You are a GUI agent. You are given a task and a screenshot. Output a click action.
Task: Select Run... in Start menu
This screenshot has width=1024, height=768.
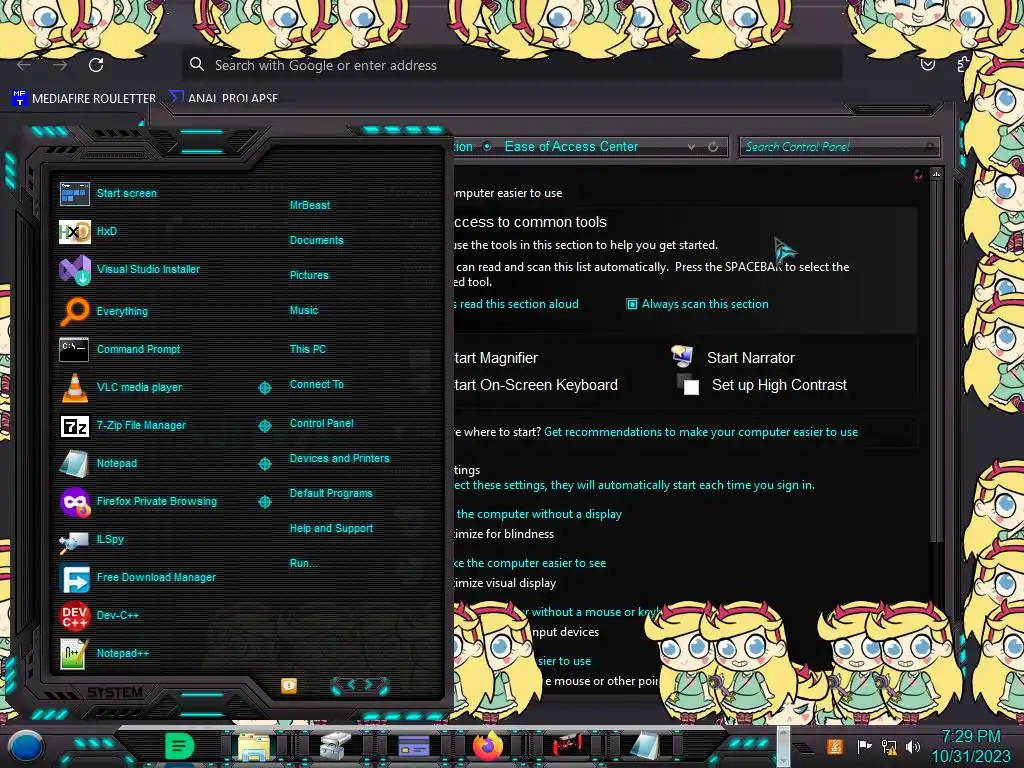click(303, 564)
